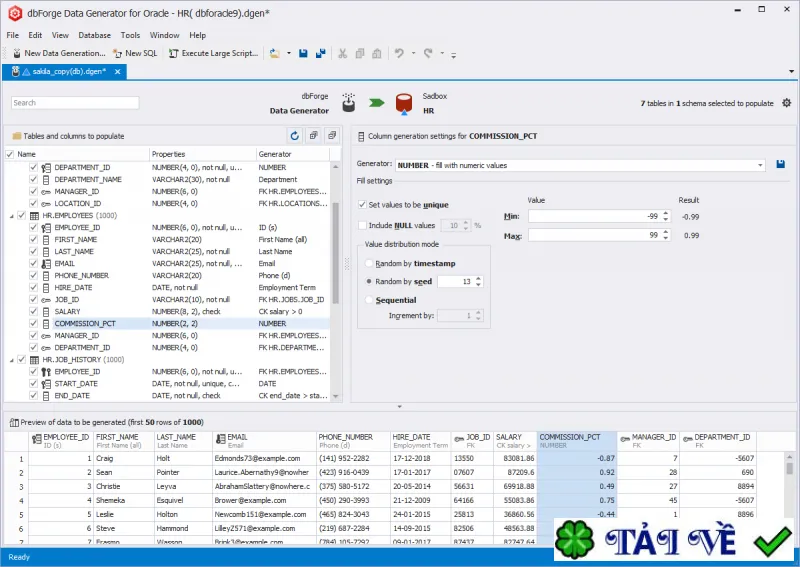800x567 pixels.
Task: Open the Window menu
Action: [x=164, y=35]
